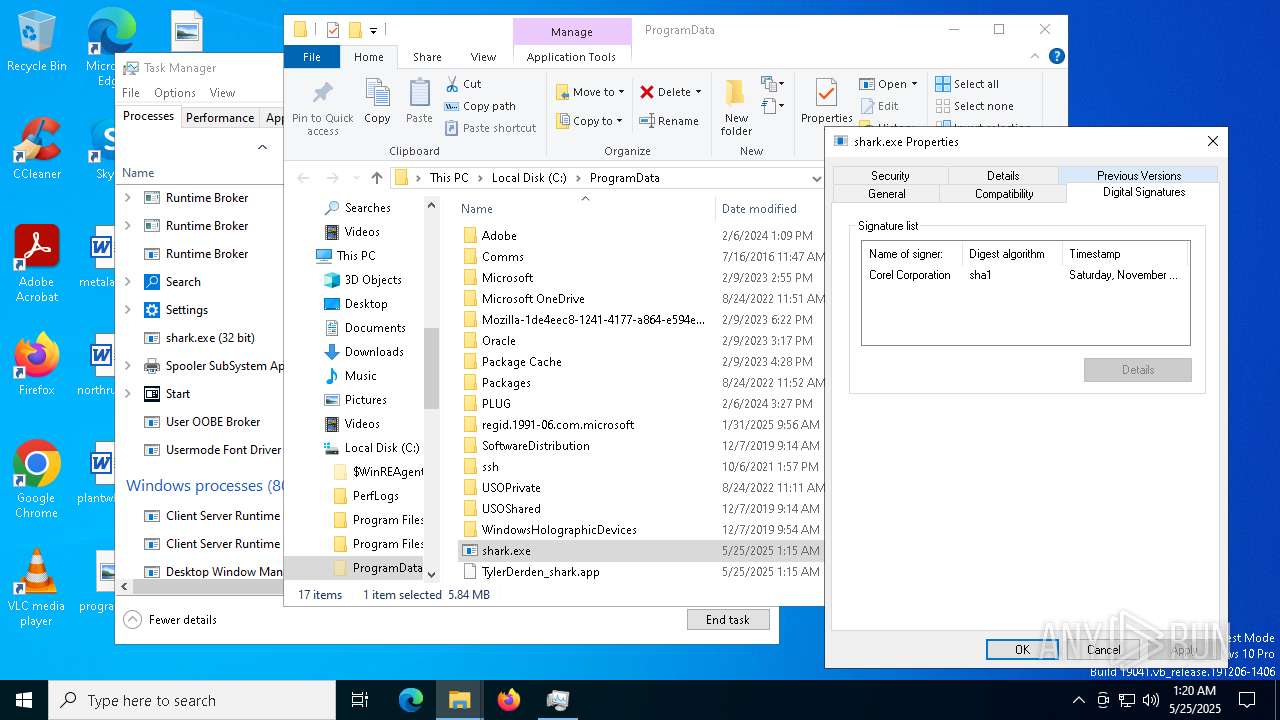Click the Task View taskbar icon

360,700
